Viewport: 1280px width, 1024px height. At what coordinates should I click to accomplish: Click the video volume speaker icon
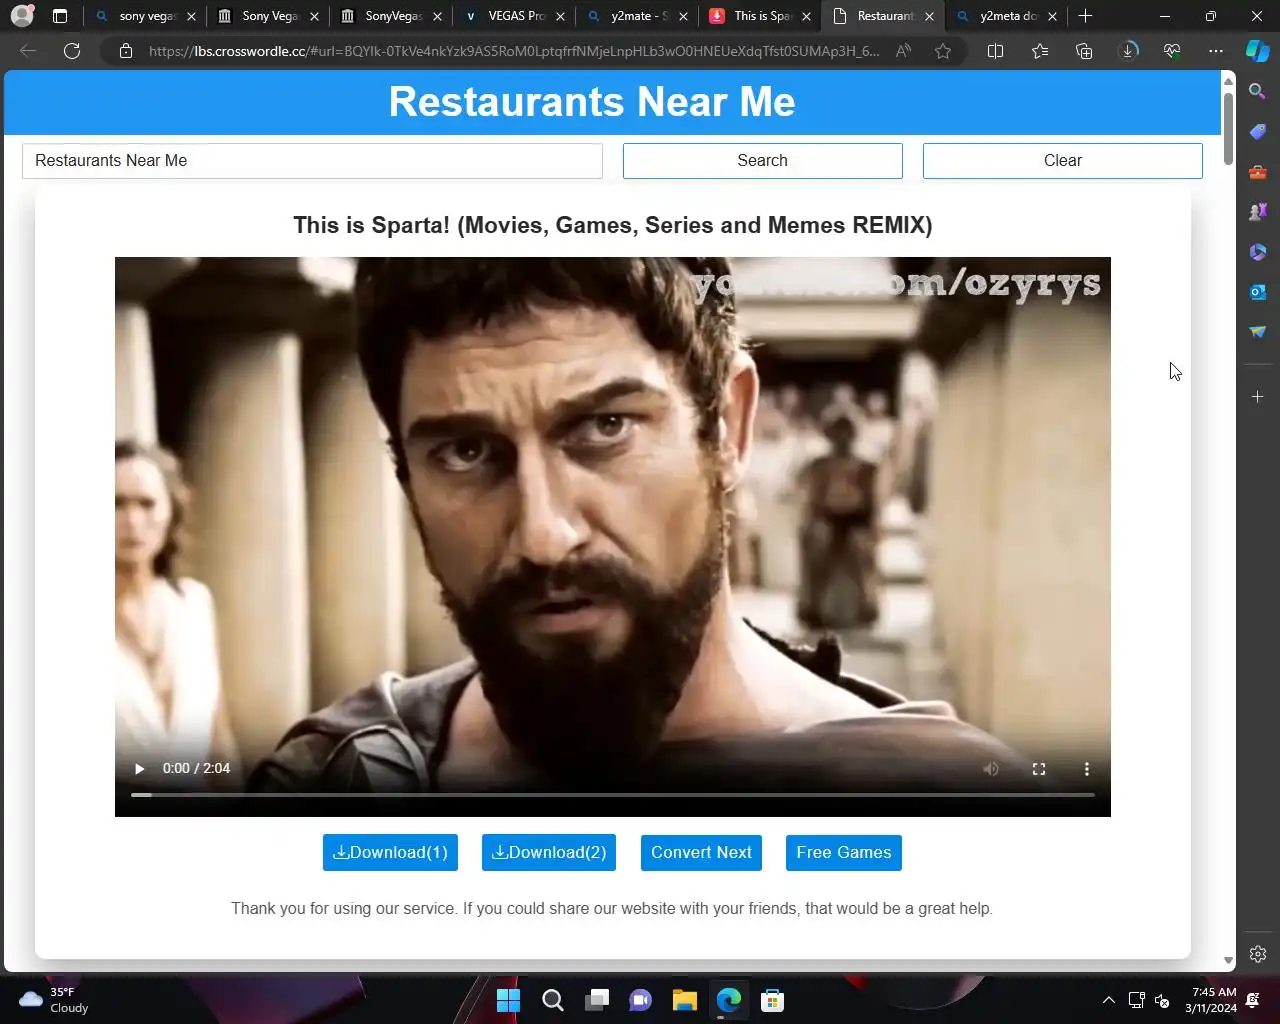pos(991,769)
